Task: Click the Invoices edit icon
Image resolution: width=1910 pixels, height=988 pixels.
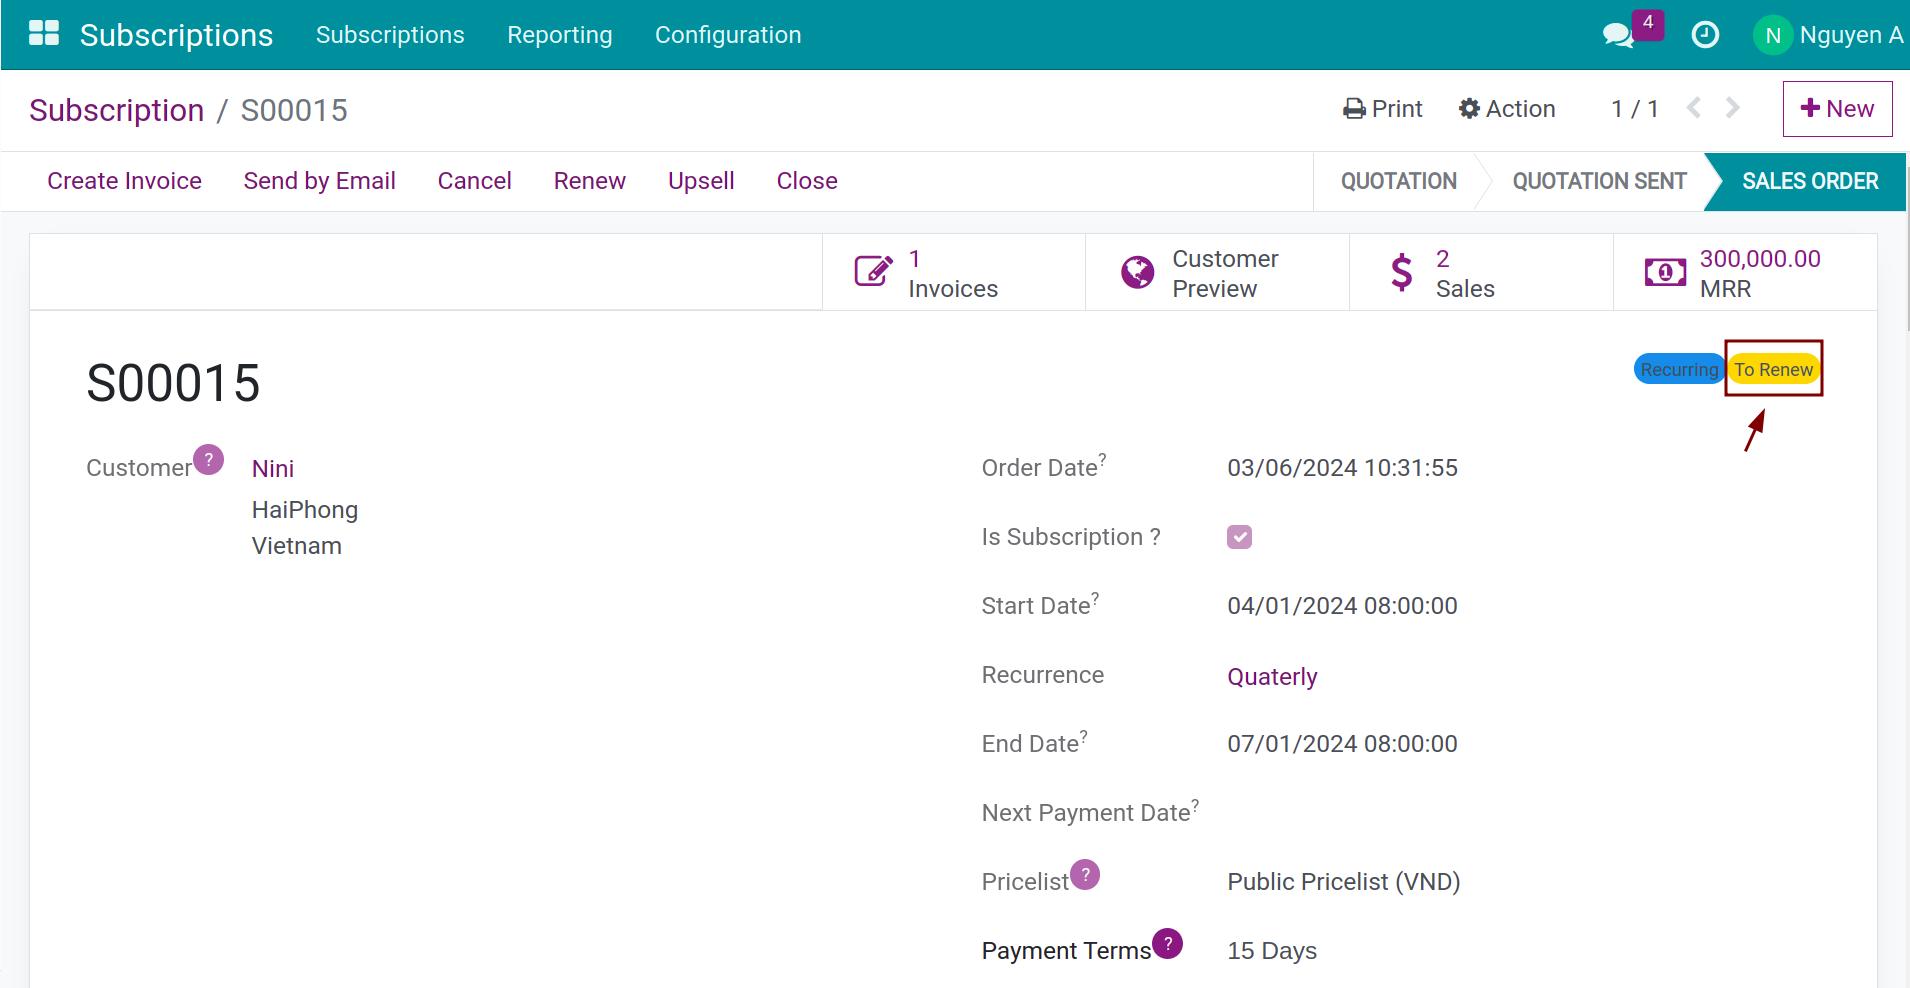Action: click(873, 272)
